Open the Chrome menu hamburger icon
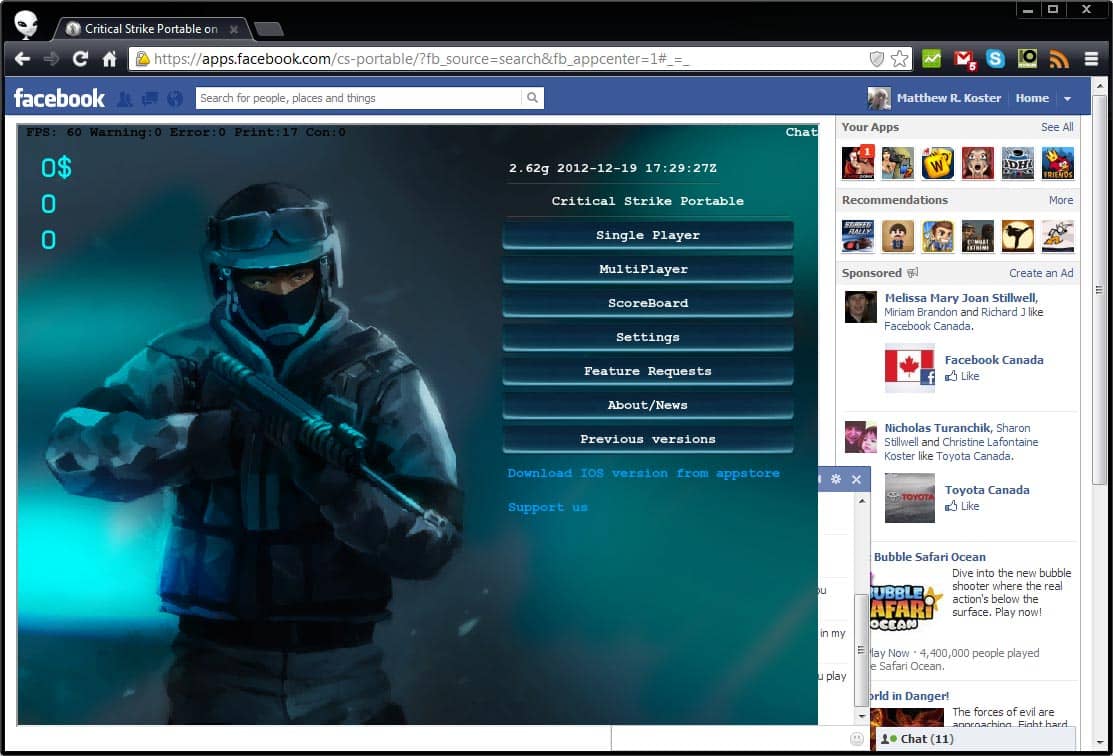Image resolution: width=1113 pixels, height=756 pixels. [1092, 59]
